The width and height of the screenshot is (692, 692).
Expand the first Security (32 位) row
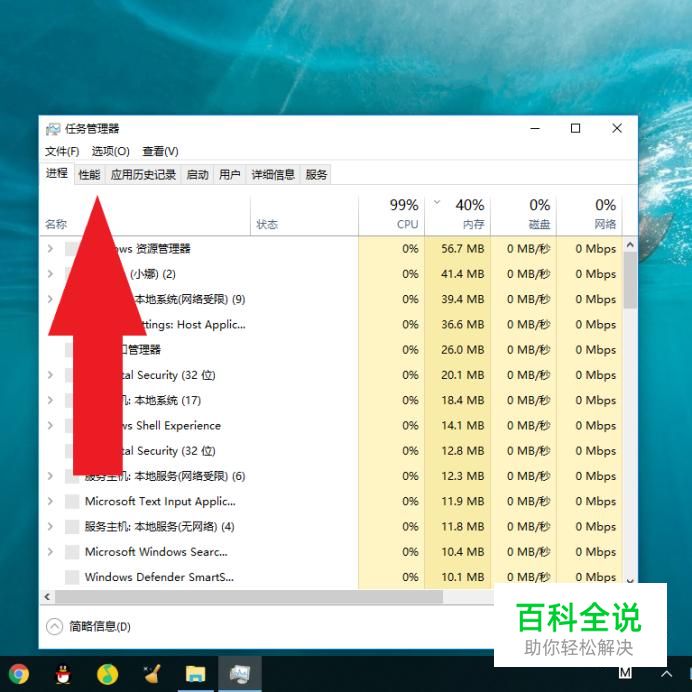pyautogui.click(x=50, y=375)
